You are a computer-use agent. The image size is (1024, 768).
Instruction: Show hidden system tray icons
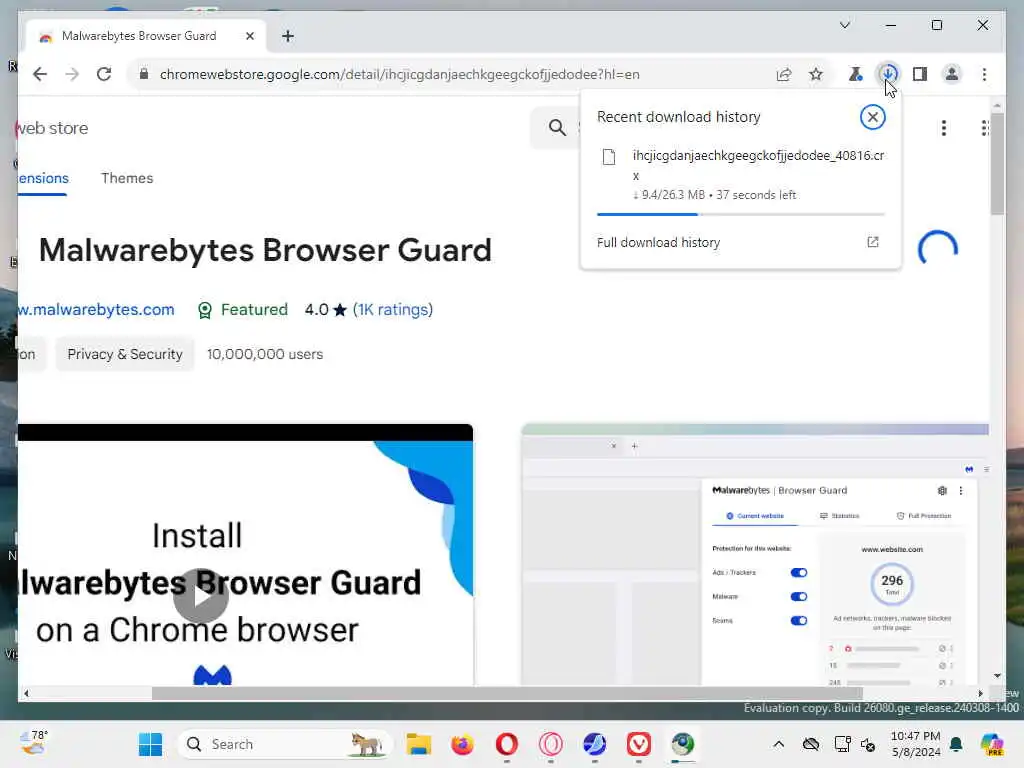coord(778,744)
